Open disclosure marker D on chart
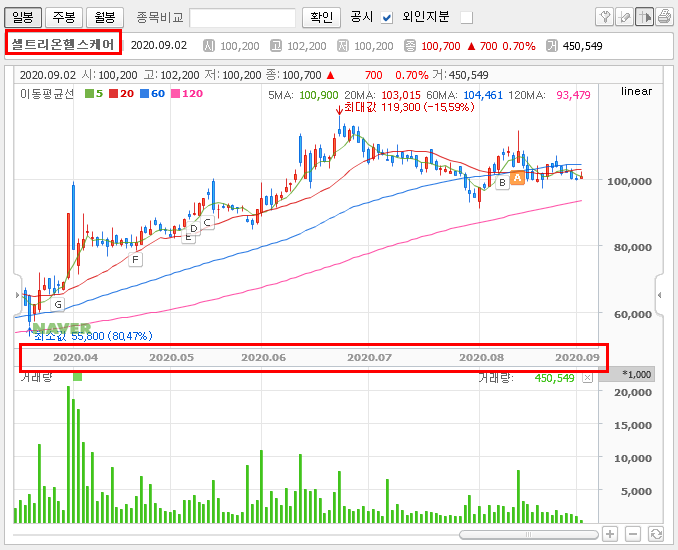Screen dimensions: 678x550 tap(194, 228)
